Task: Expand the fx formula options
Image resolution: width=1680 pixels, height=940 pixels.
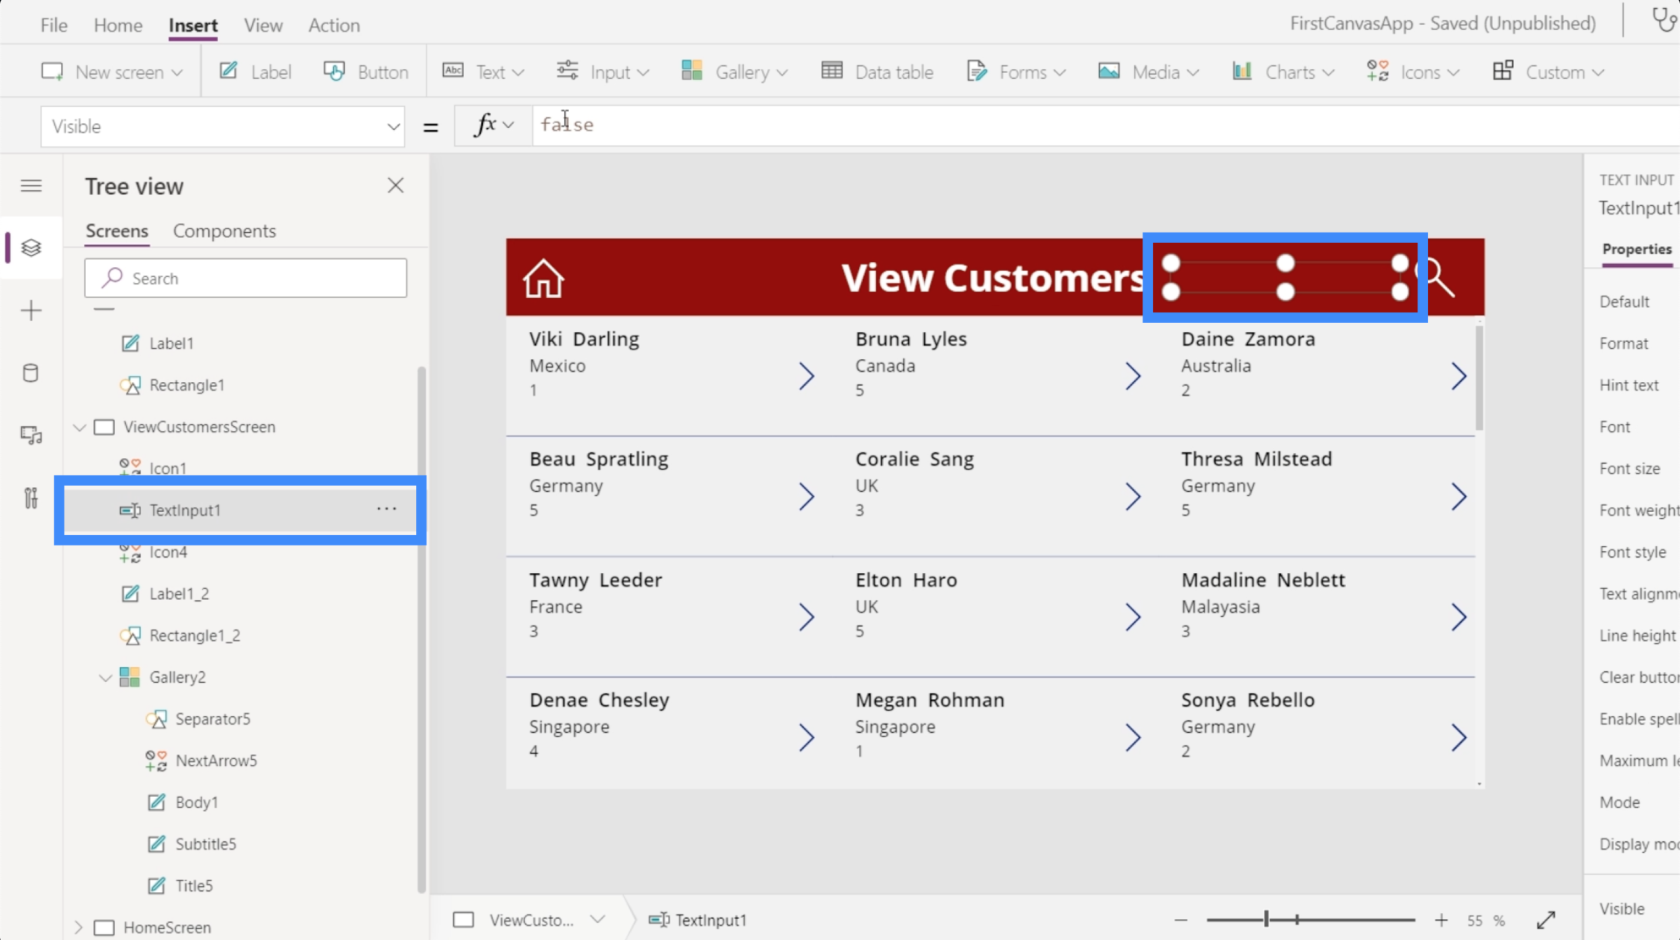Action: pos(493,125)
